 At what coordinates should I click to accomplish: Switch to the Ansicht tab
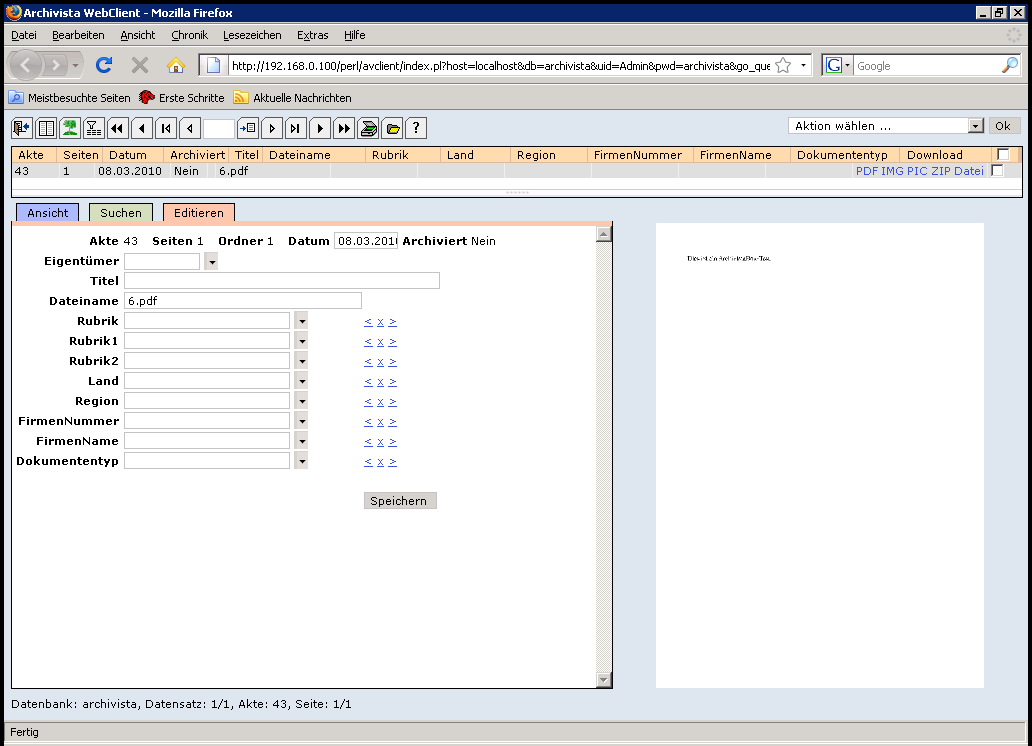47,213
